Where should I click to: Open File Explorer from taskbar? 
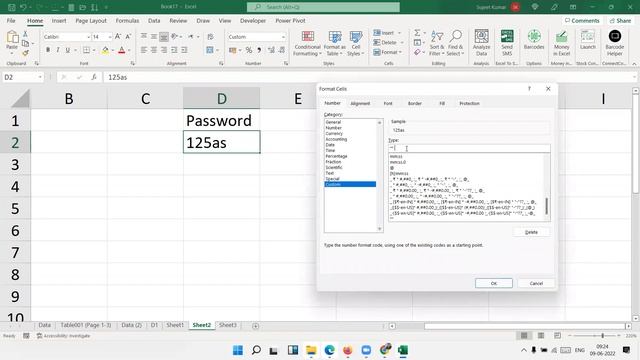pos(311,350)
